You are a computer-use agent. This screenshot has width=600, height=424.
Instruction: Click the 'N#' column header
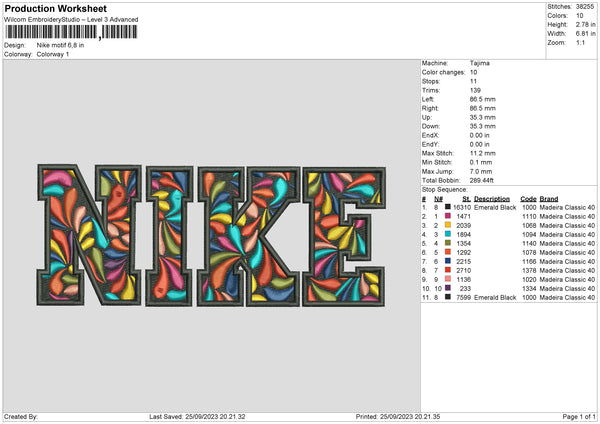pos(438,199)
